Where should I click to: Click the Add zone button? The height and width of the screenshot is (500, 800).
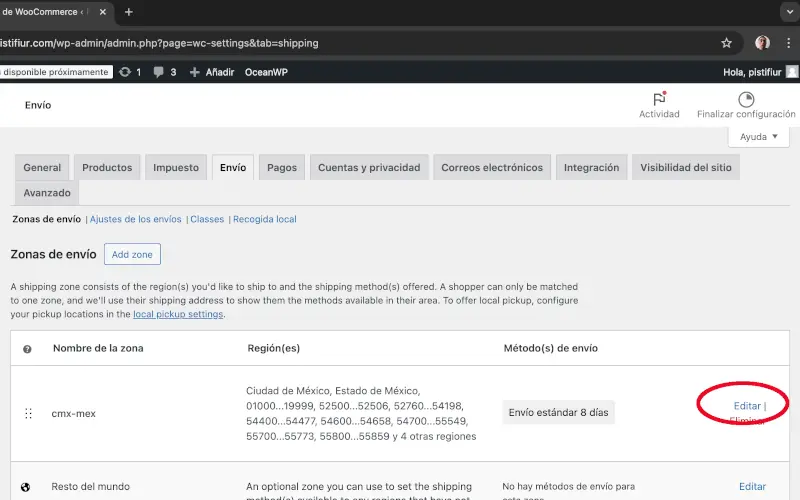tap(132, 254)
